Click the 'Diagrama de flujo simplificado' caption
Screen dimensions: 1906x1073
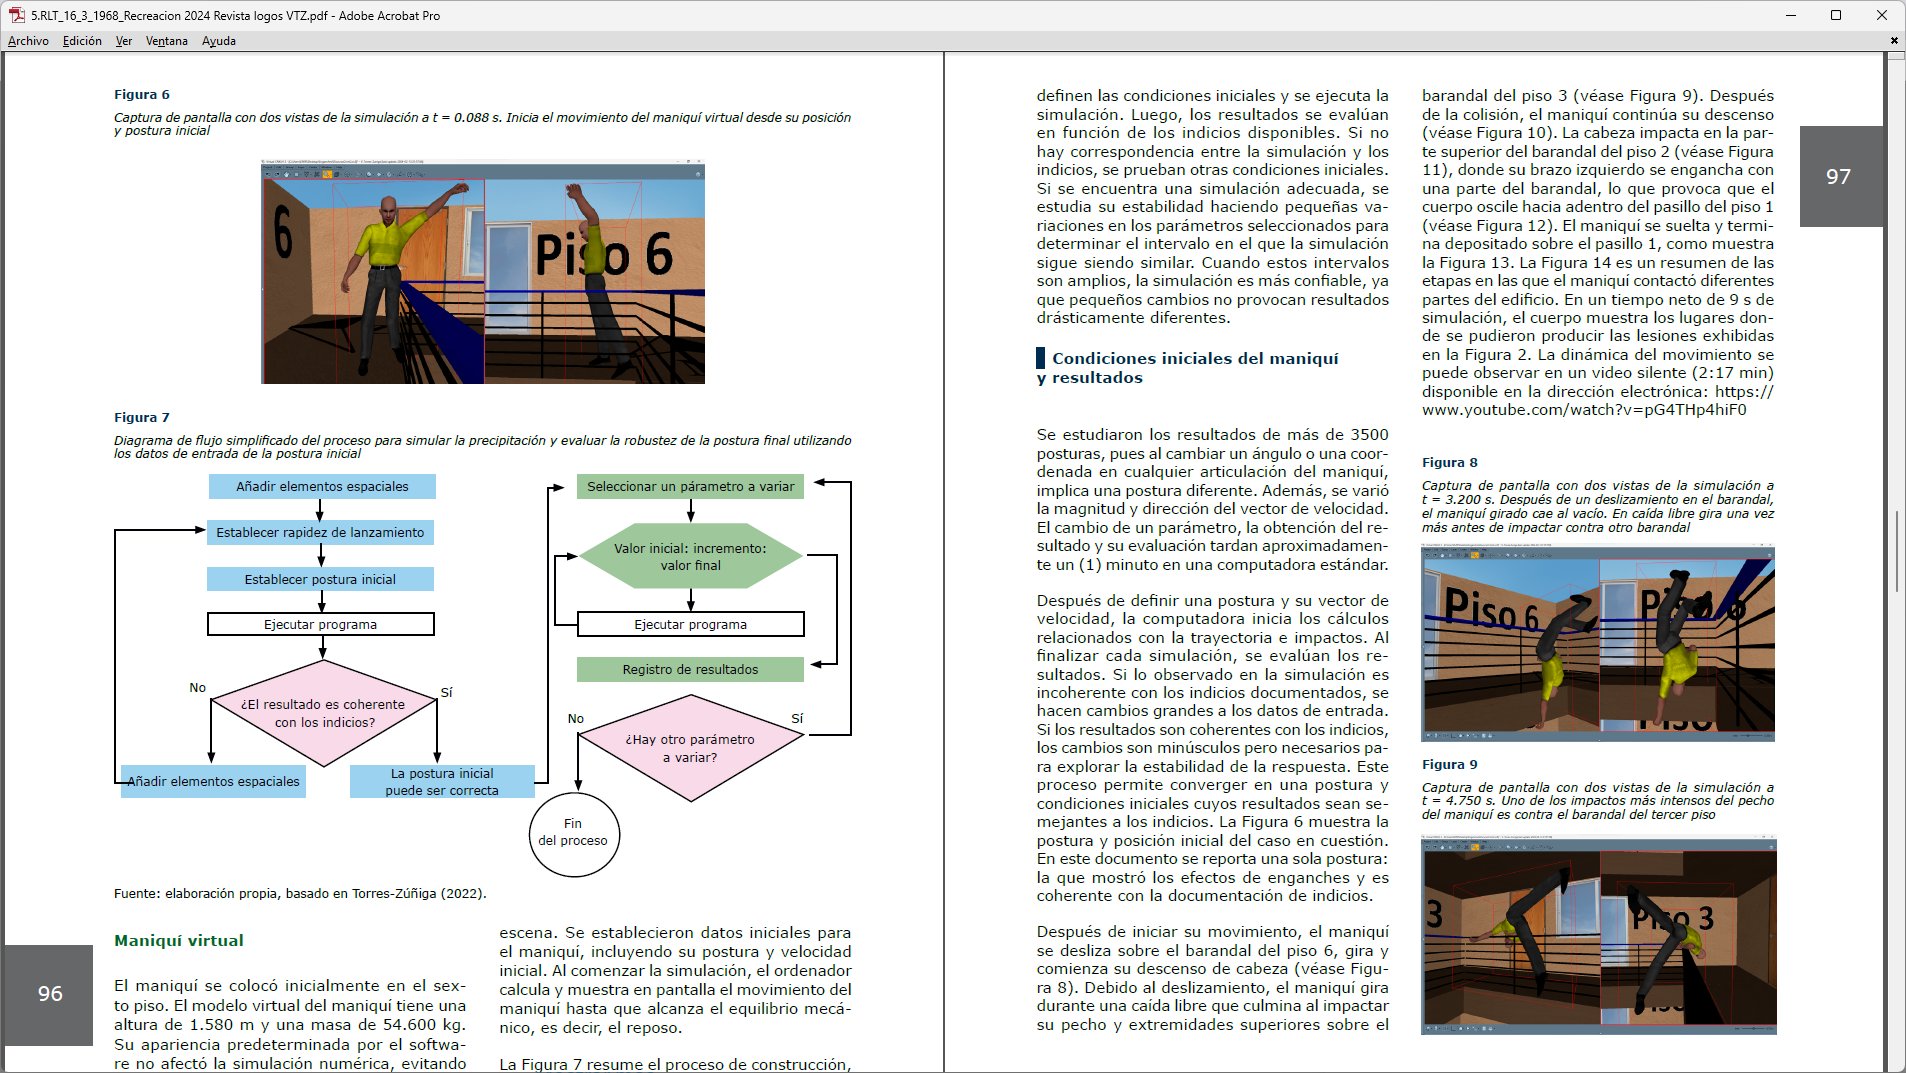482,447
